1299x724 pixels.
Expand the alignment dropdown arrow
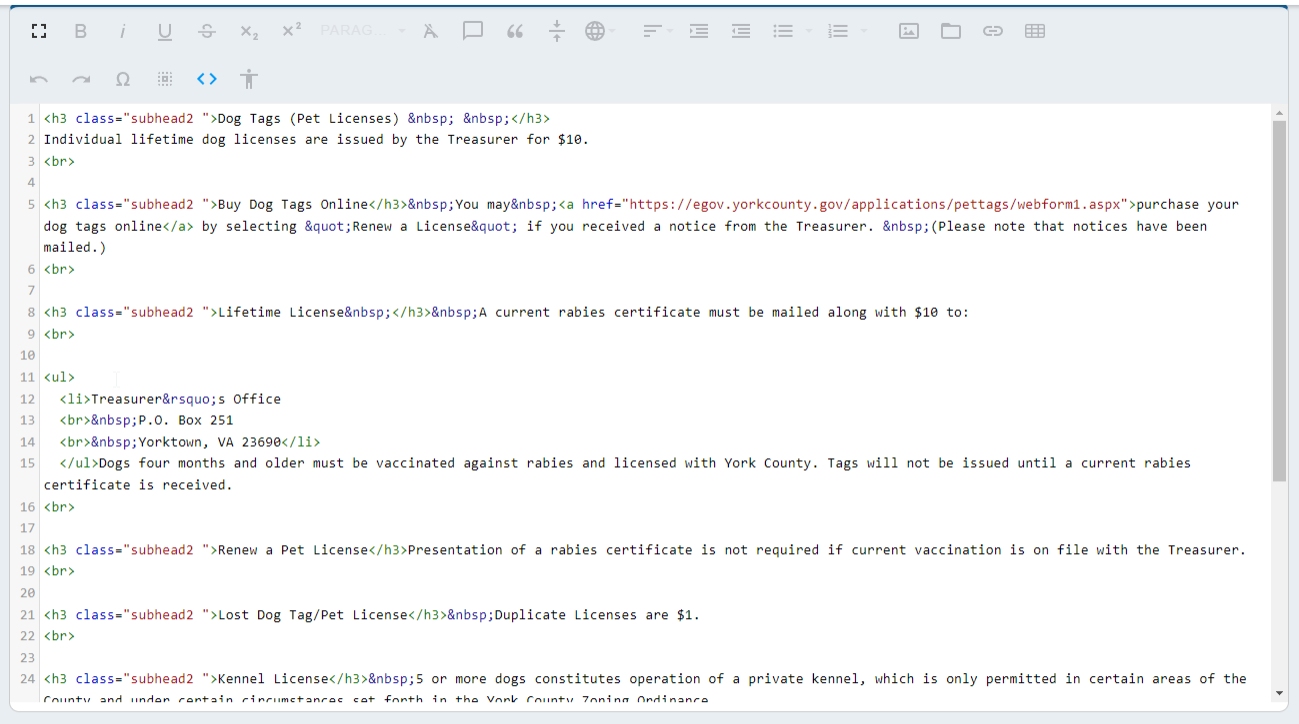click(670, 31)
